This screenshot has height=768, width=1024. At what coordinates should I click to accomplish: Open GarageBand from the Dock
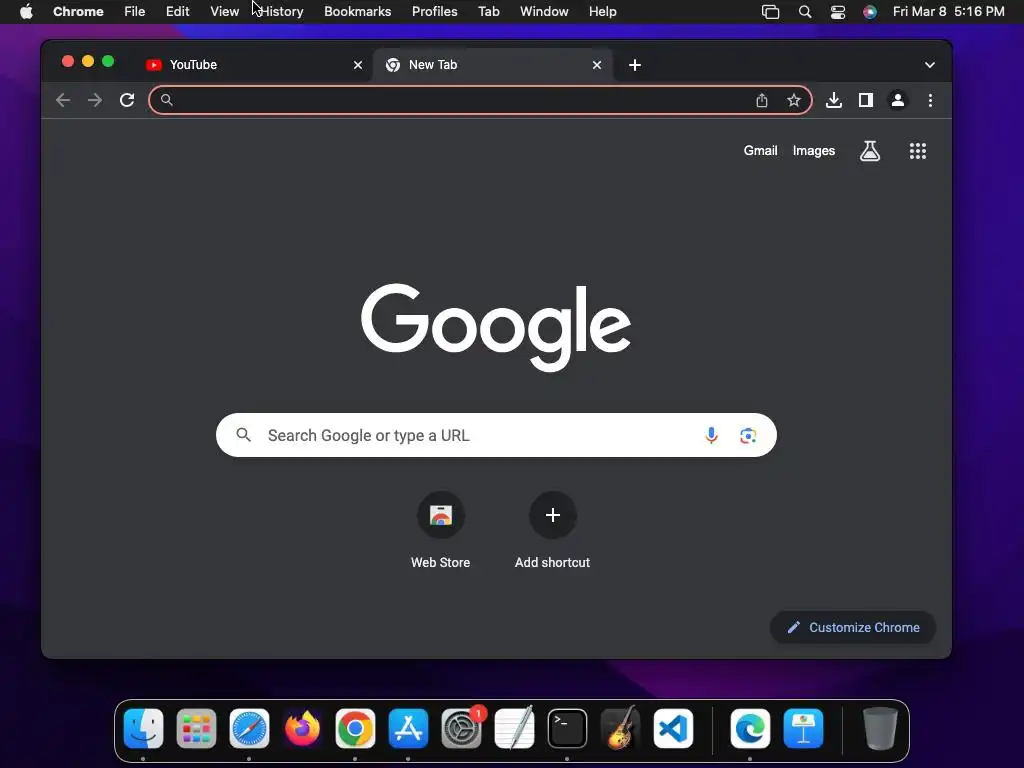(x=620, y=728)
